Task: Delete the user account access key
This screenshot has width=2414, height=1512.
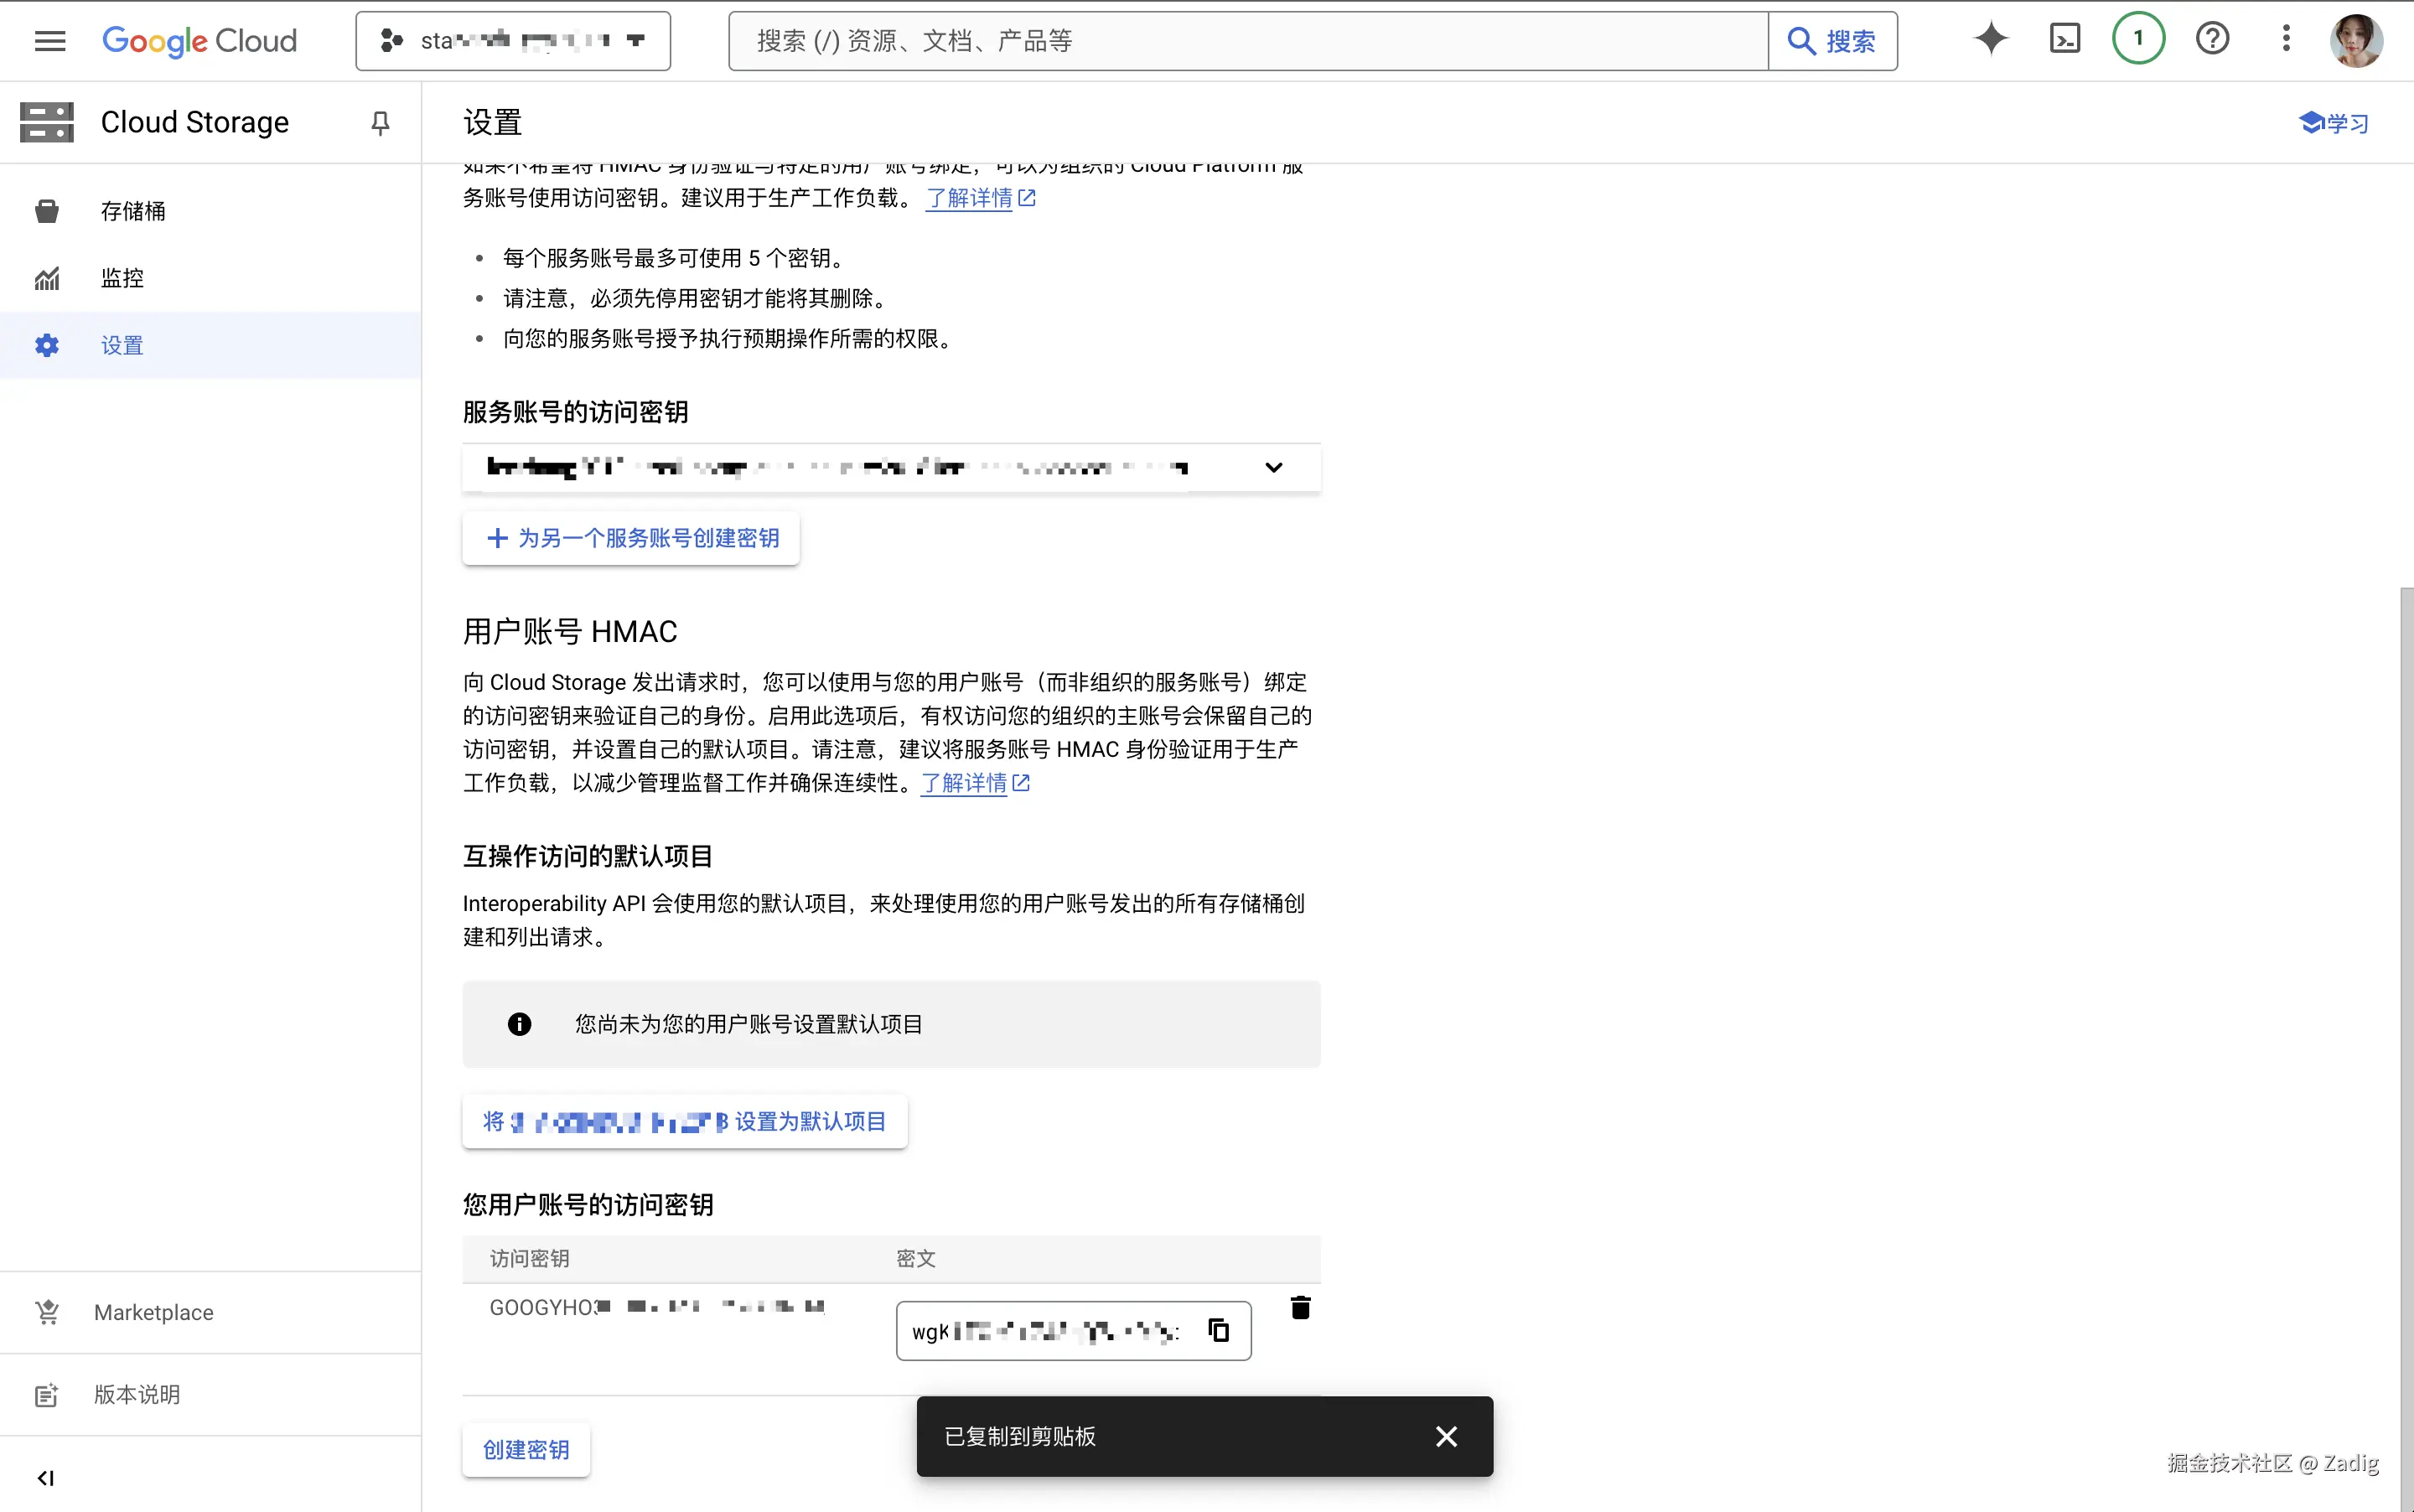Action: point(1300,1308)
